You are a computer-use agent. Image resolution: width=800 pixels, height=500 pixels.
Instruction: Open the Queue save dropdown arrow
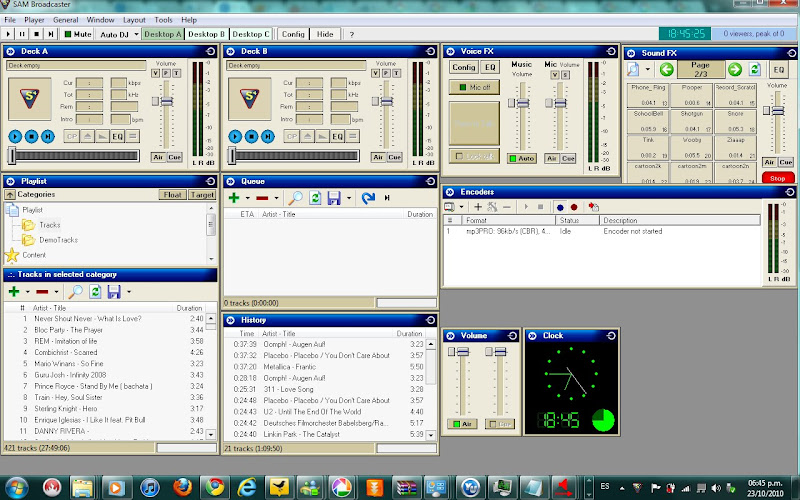coord(348,198)
